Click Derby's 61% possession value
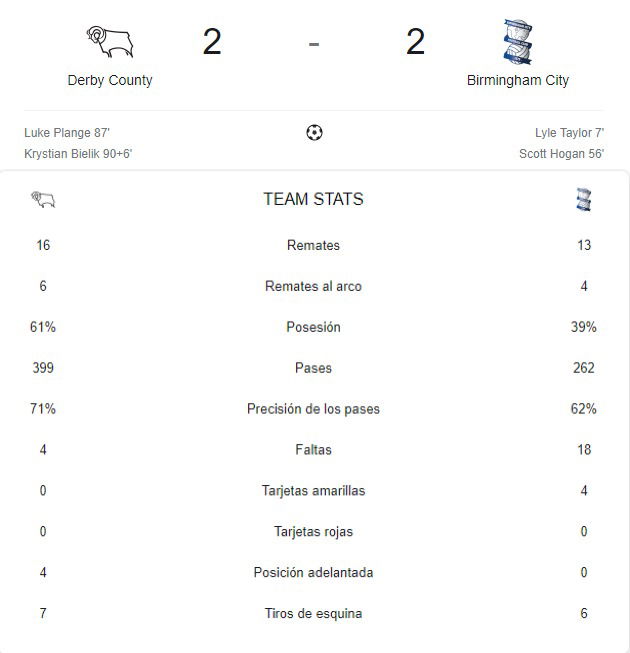The image size is (630, 653). [43, 327]
